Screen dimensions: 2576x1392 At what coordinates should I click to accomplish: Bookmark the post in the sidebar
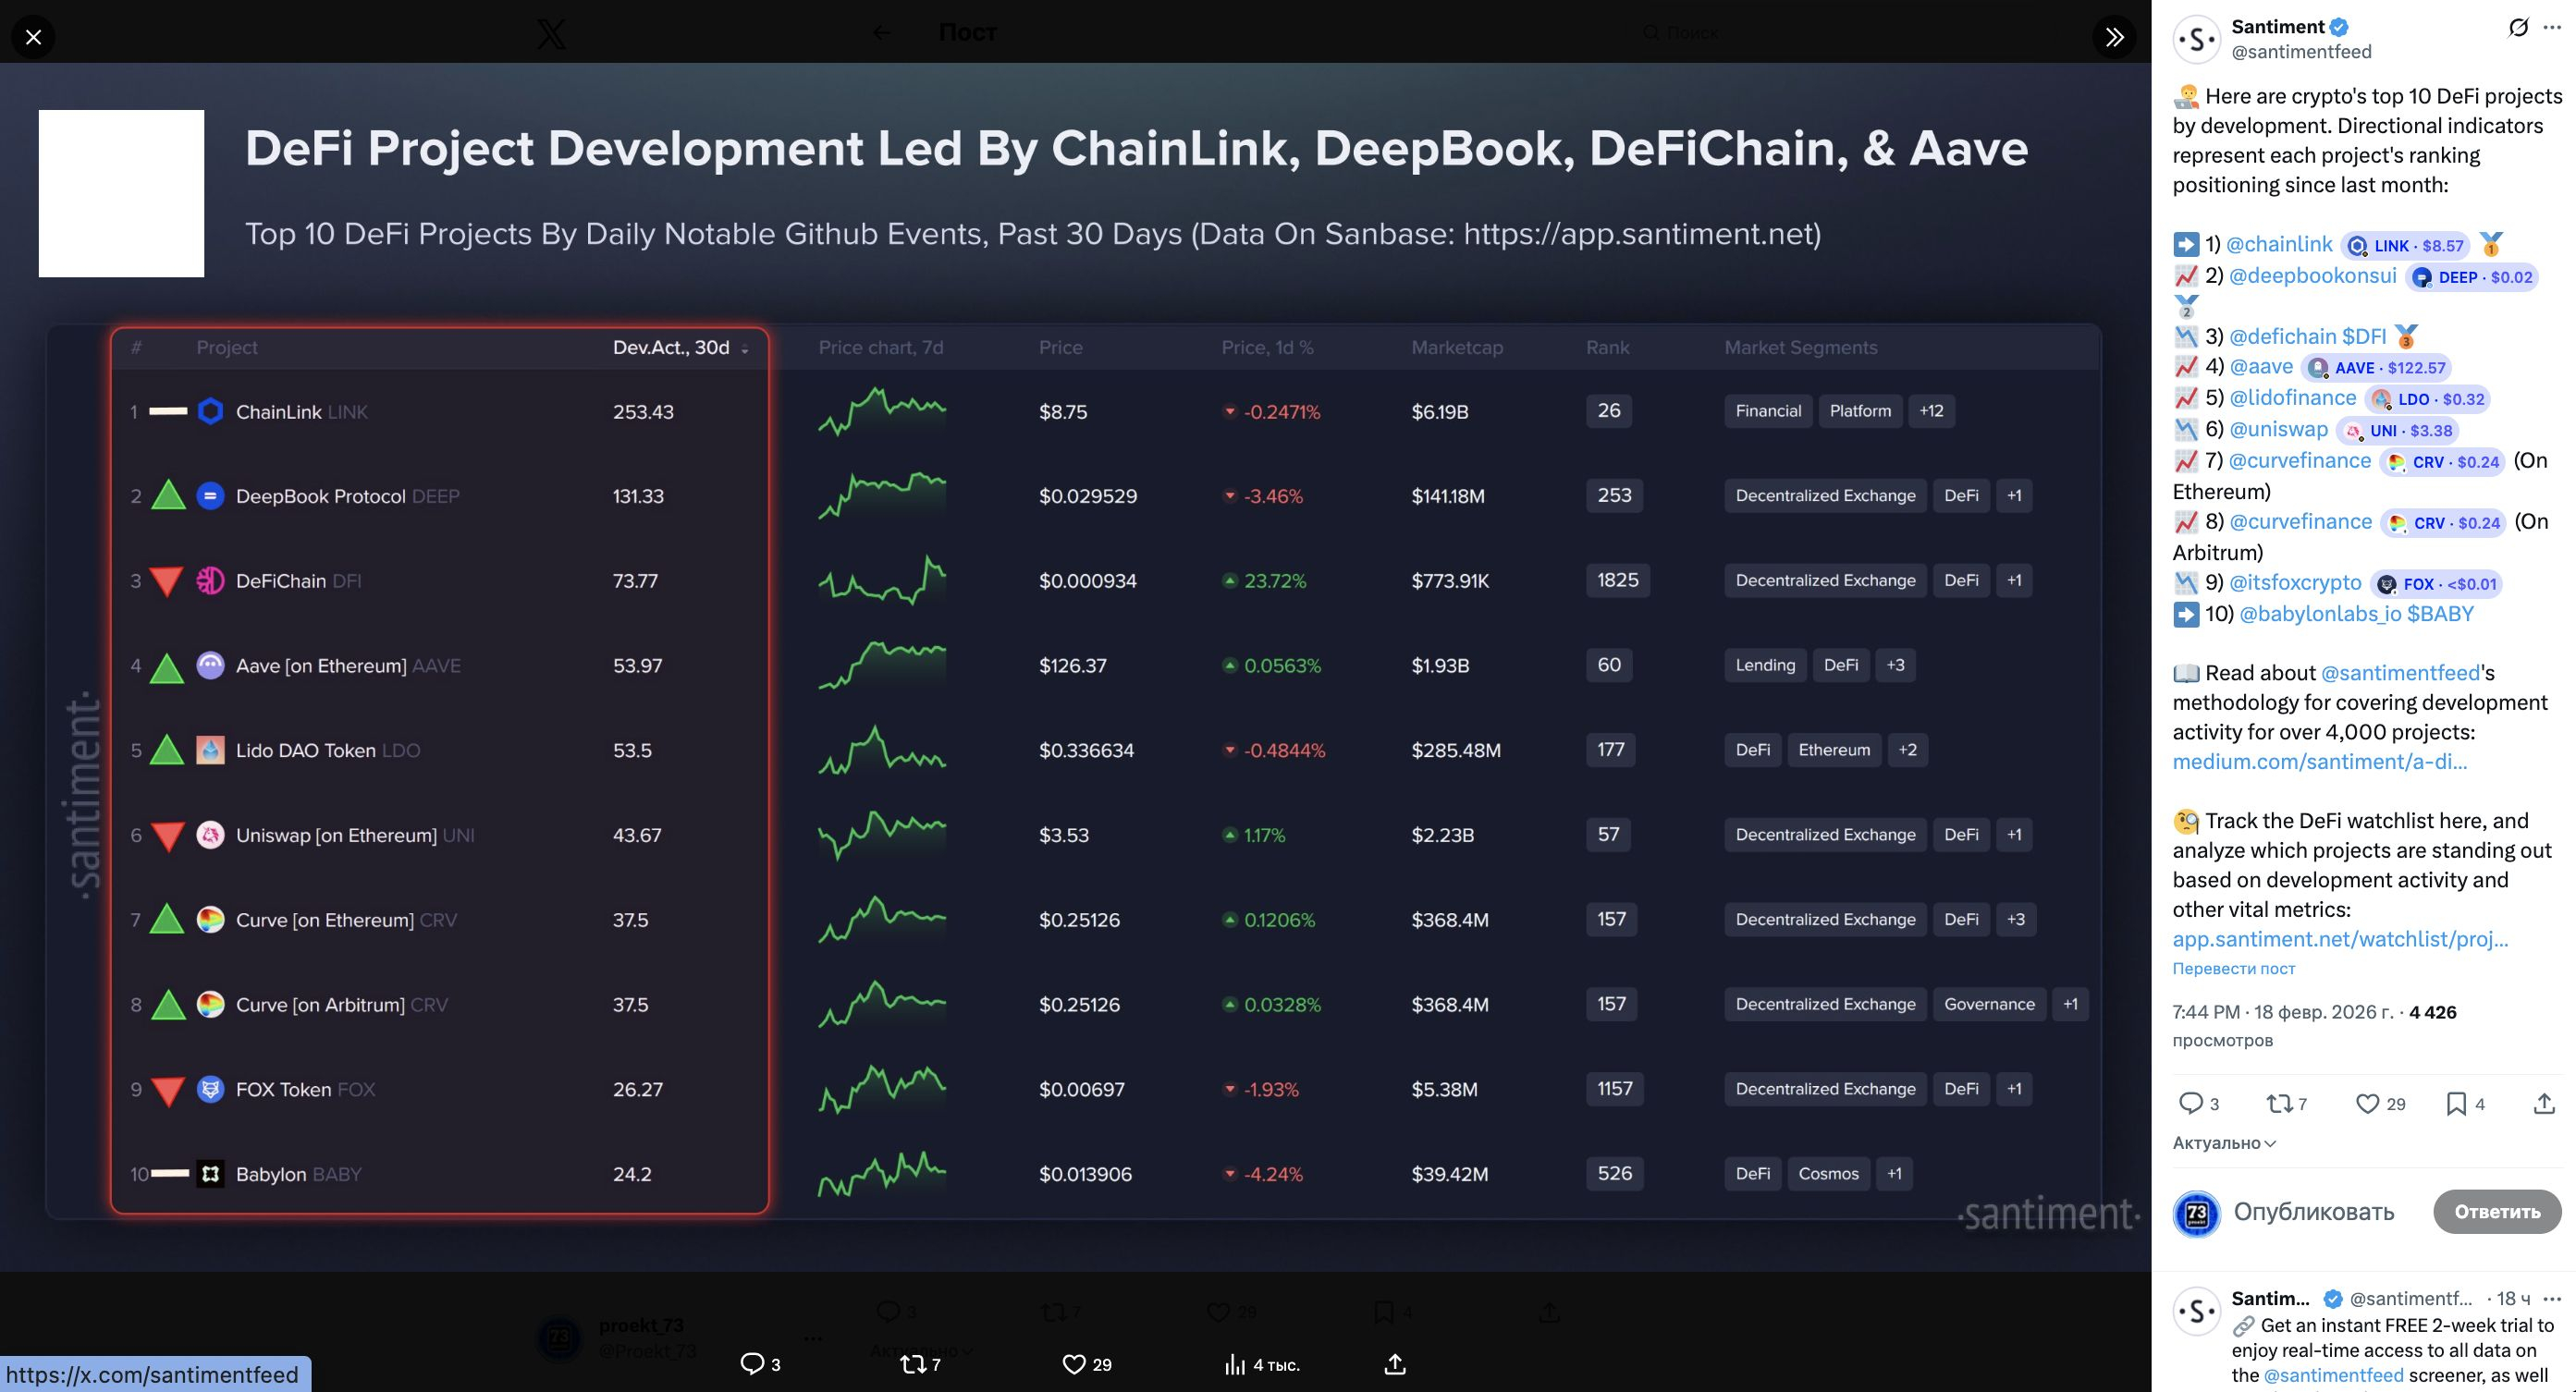pyautogui.click(x=2455, y=1103)
